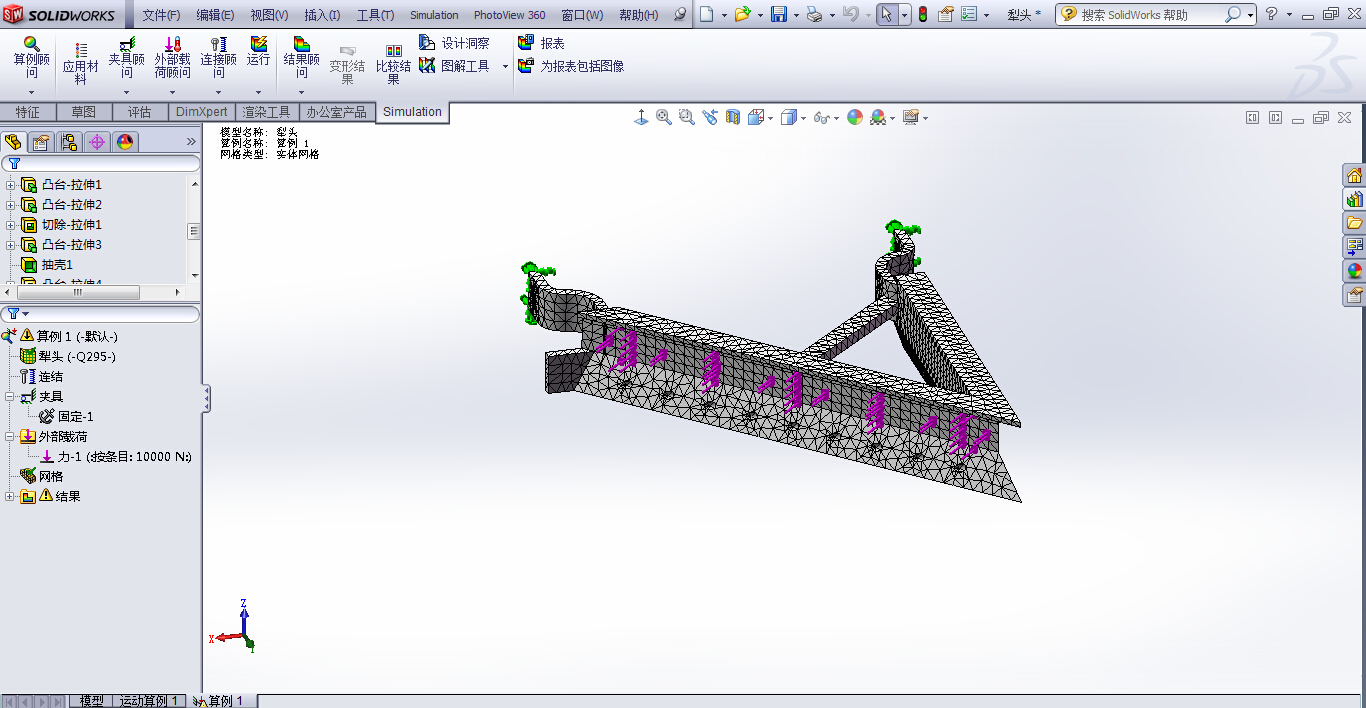Click the Rebuild traffic light icon
Viewport: 1366px width, 708px height.
[x=922, y=14]
